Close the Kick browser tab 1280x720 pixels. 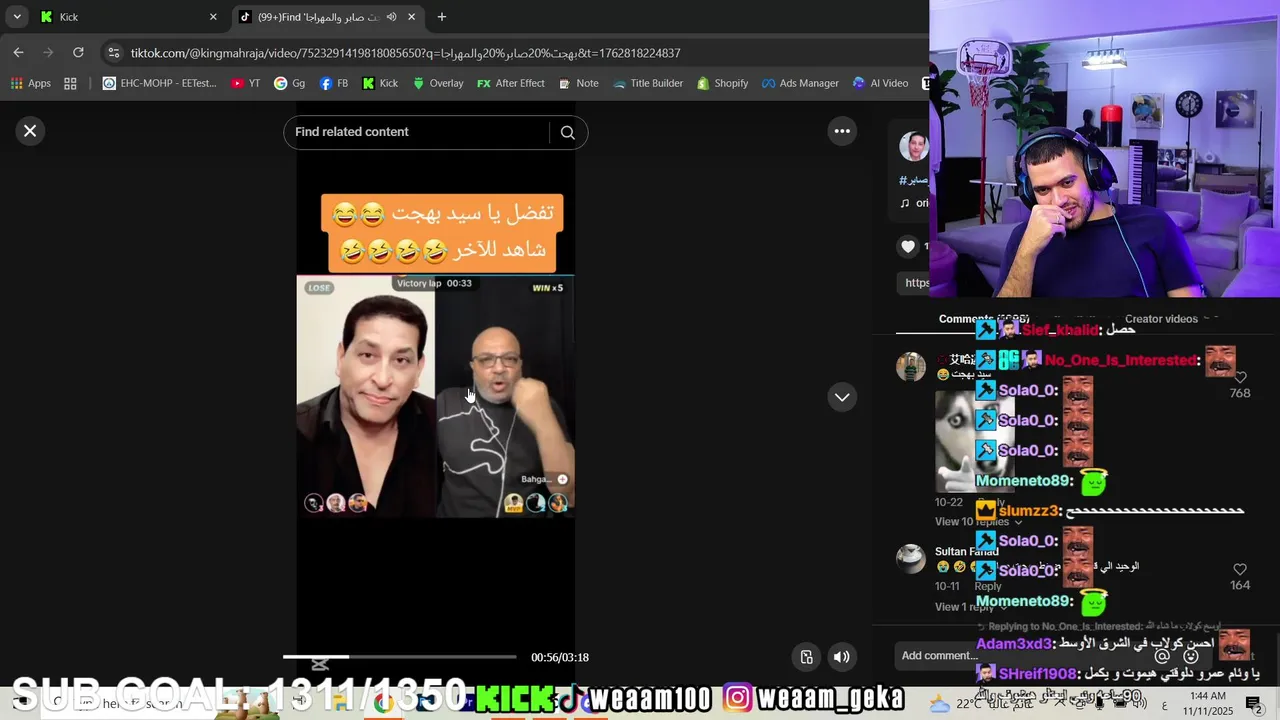(x=213, y=17)
